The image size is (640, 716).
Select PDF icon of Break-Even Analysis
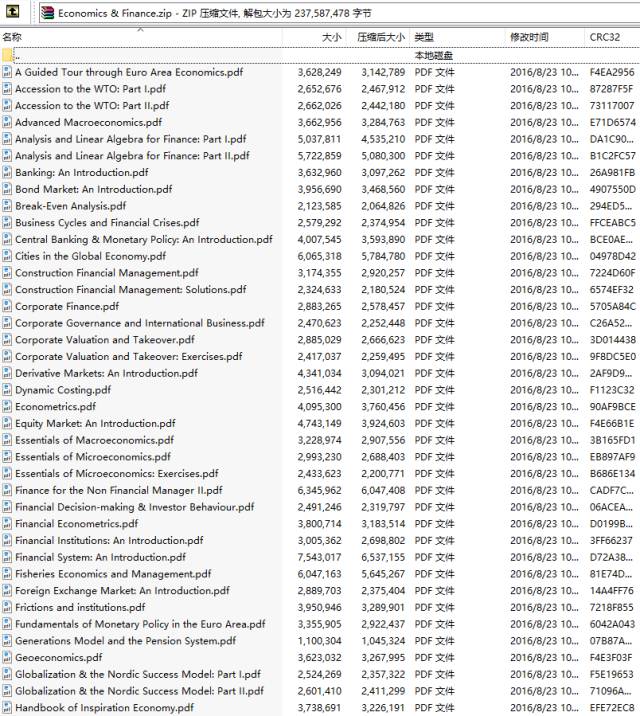[x=7, y=206]
